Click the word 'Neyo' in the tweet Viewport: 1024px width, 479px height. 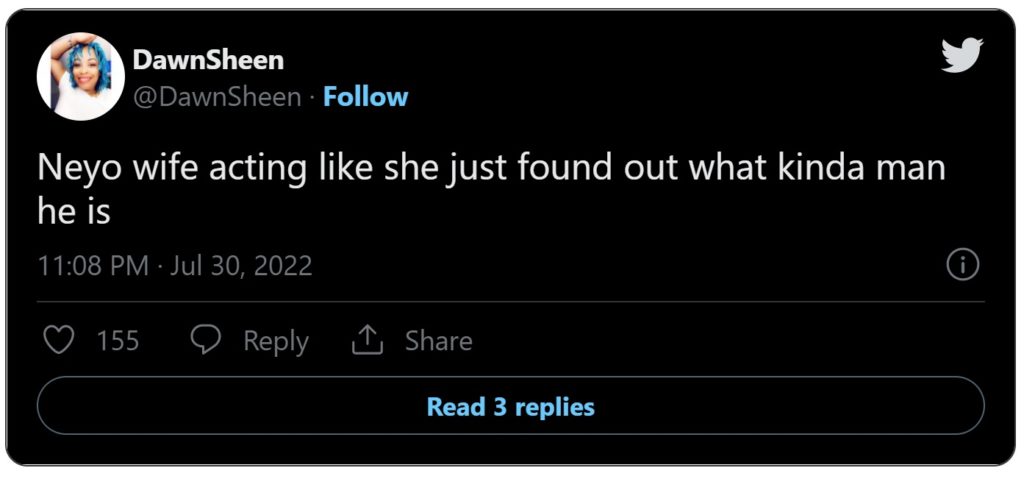(x=80, y=169)
